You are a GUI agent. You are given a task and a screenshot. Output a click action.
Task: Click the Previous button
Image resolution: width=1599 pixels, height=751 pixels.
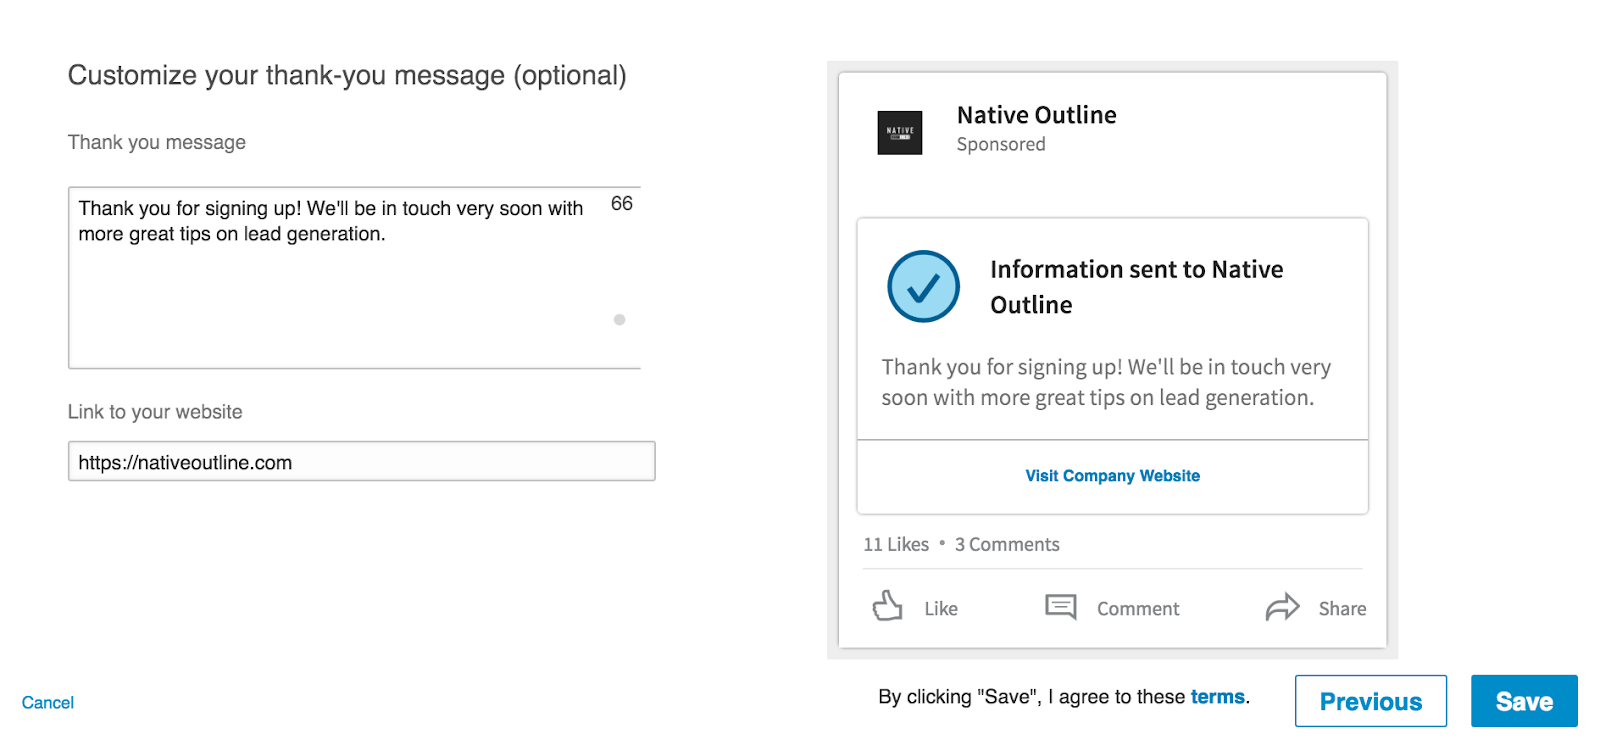click(x=1370, y=701)
